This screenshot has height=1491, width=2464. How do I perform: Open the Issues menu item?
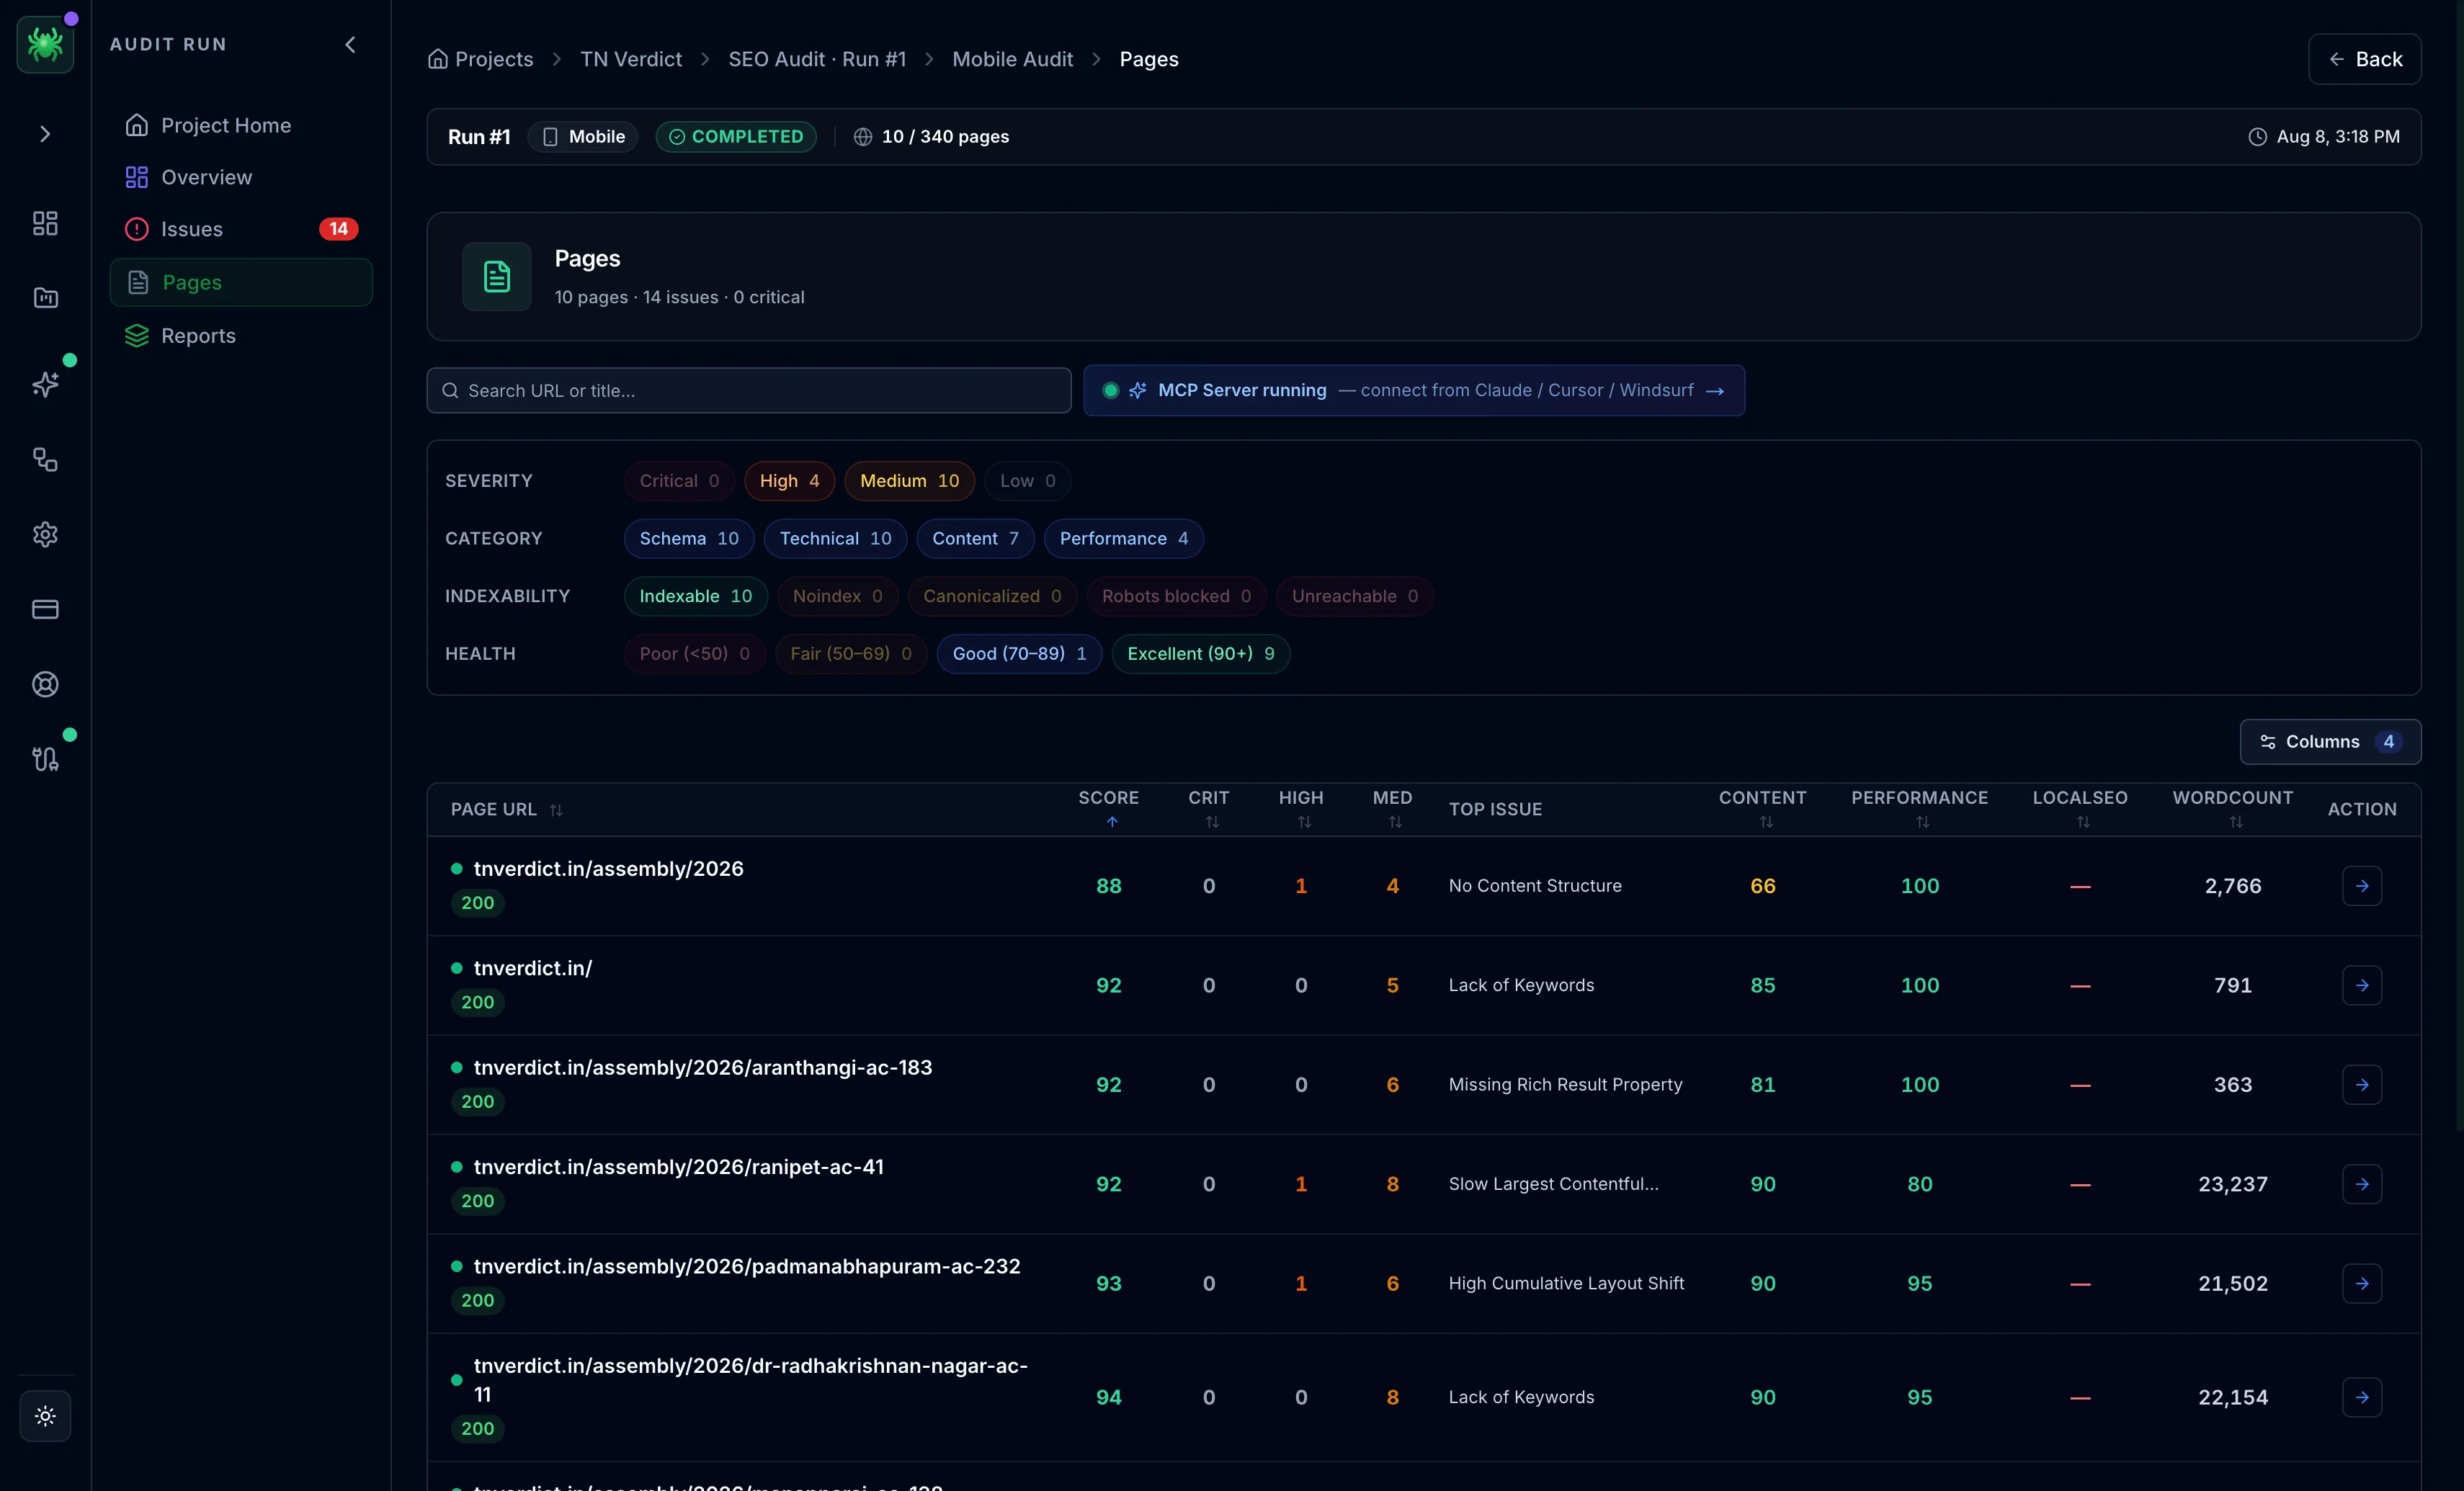tap(241, 229)
